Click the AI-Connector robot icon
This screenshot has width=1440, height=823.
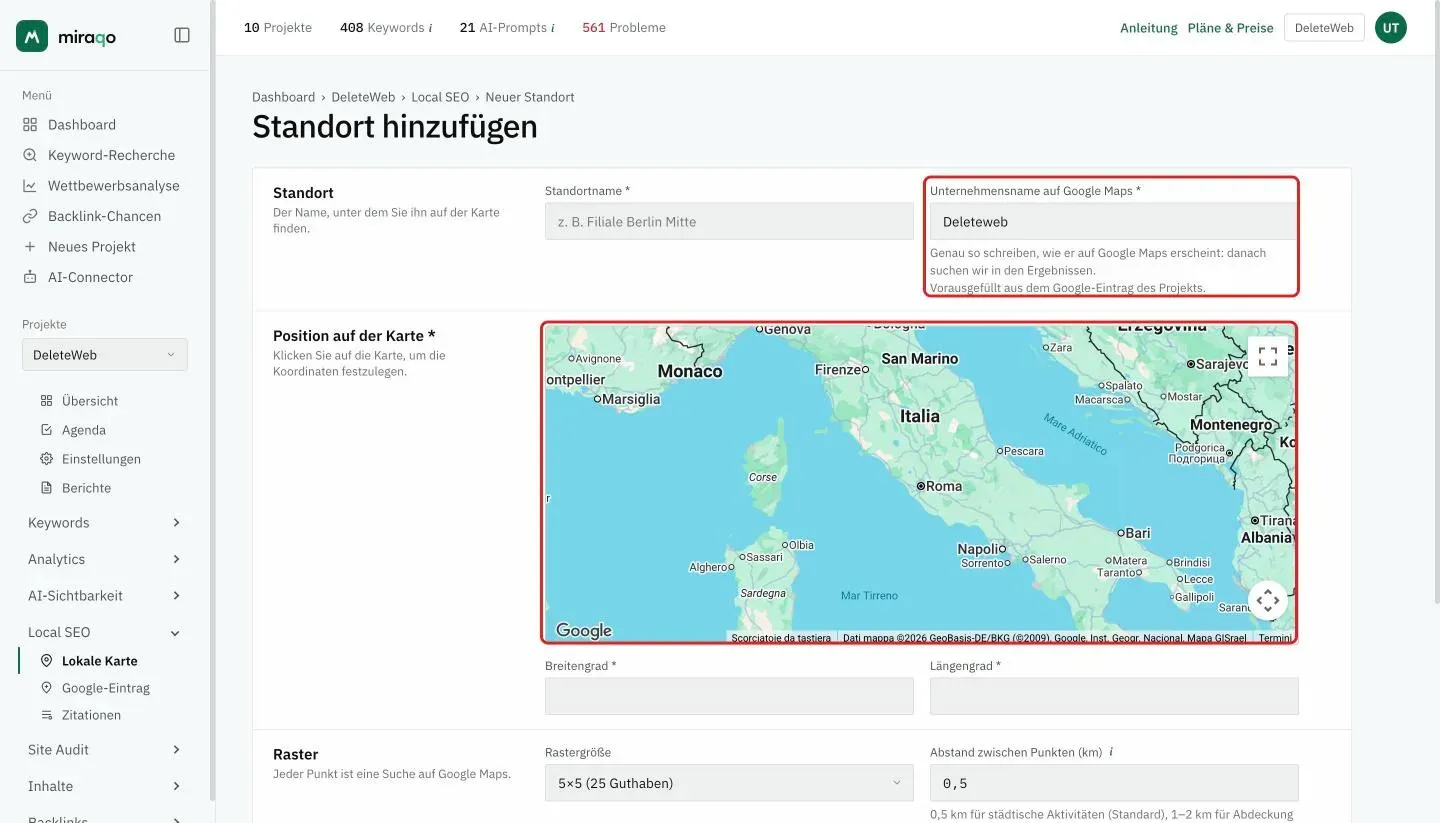pyautogui.click(x=30, y=277)
